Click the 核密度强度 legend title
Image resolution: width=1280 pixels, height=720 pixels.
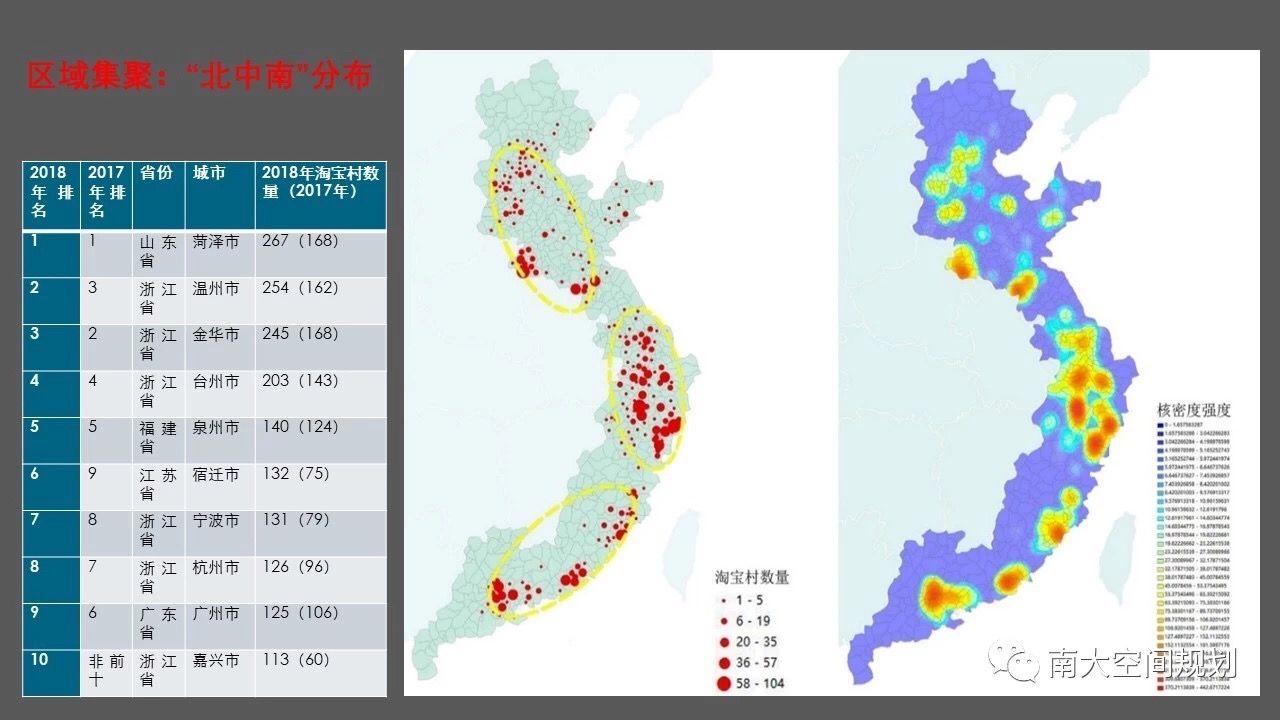pyautogui.click(x=1194, y=410)
